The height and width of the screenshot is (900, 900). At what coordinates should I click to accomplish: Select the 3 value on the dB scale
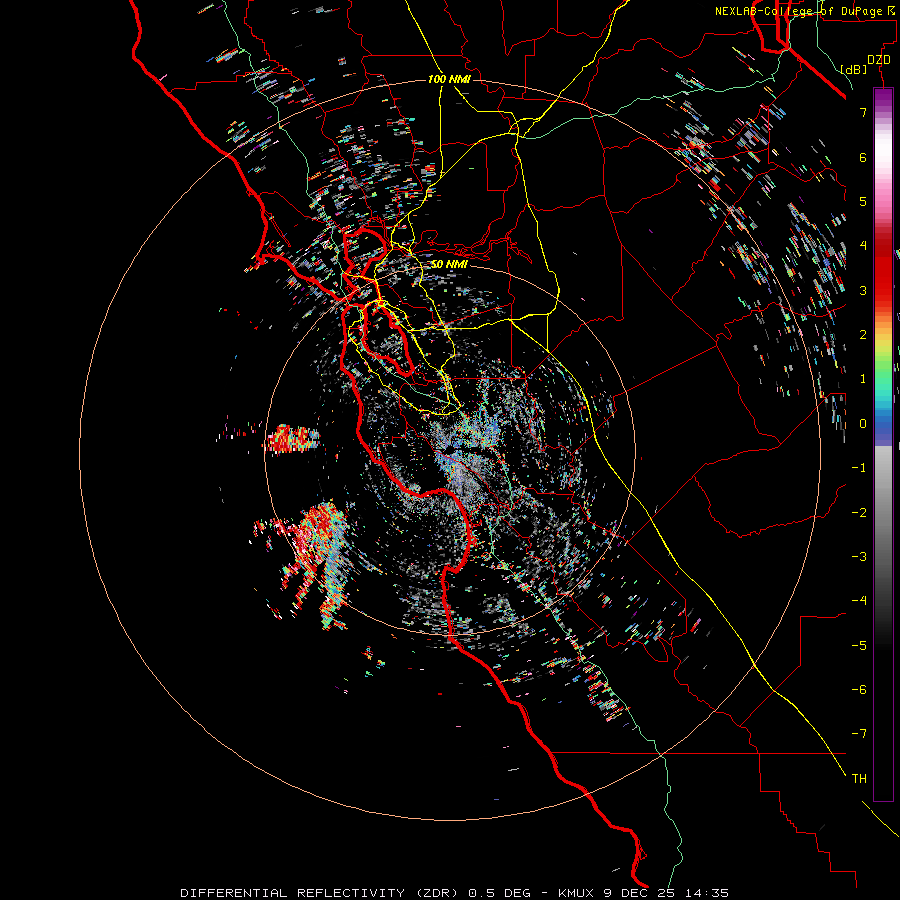(x=863, y=290)
